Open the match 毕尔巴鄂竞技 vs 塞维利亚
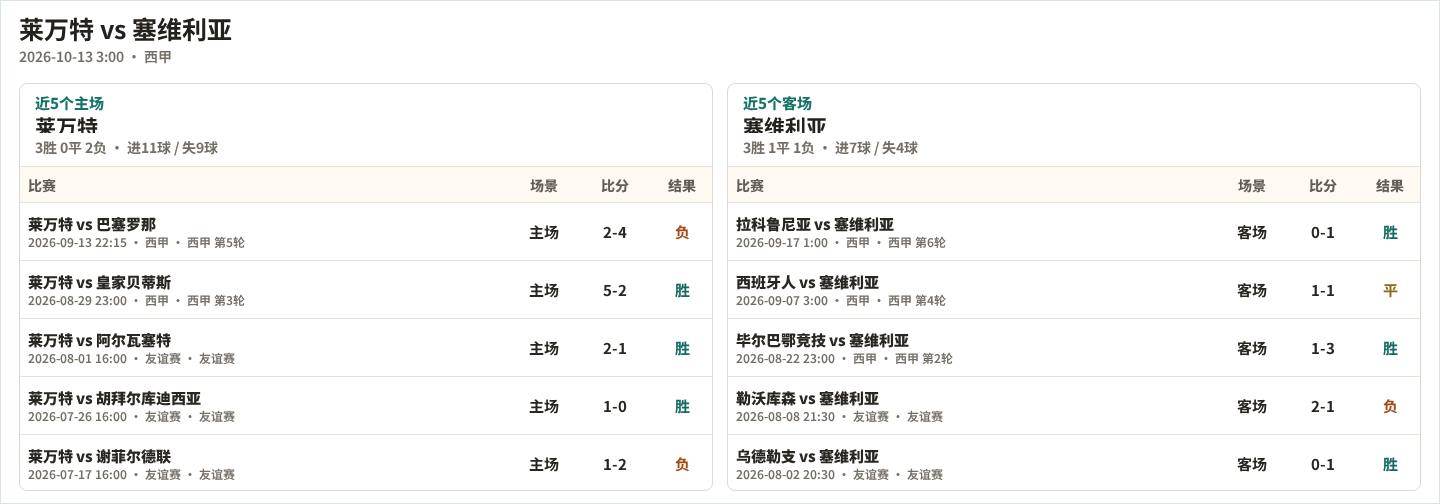Screen dimensions: 1440x504 [x=822, y=340]
